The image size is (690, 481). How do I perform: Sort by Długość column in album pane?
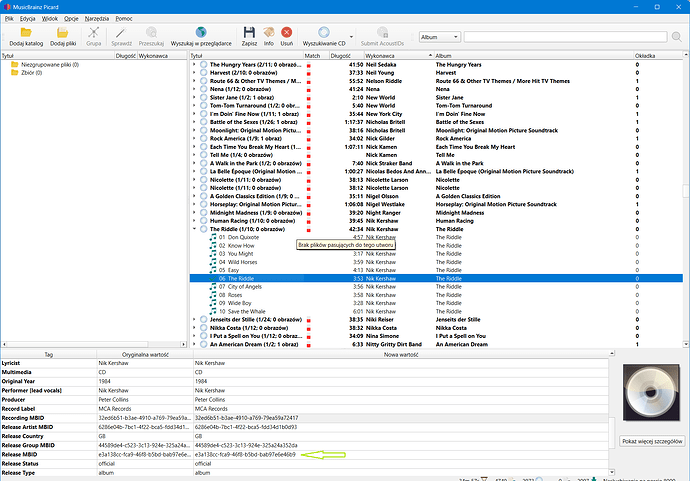click(x=347, y=56)
